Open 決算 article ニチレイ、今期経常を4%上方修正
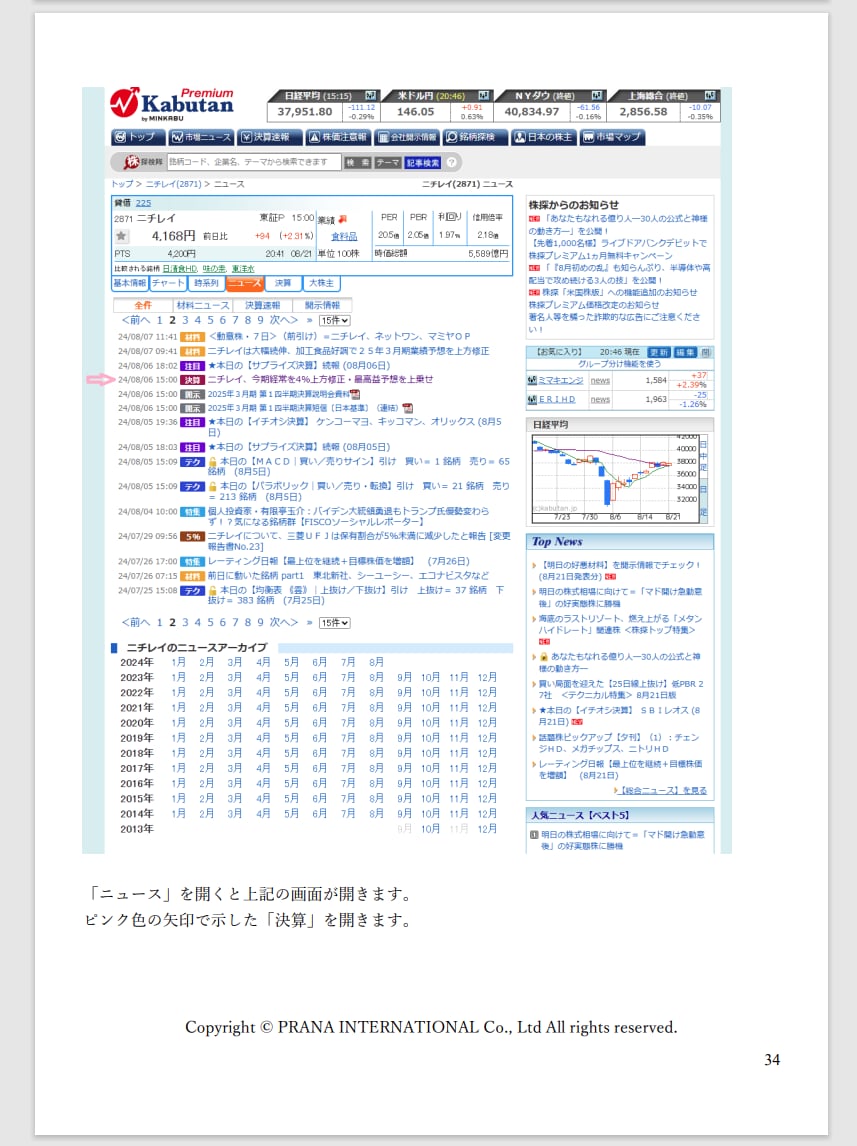Viewport: 857px width, 1146px height. 320,380
